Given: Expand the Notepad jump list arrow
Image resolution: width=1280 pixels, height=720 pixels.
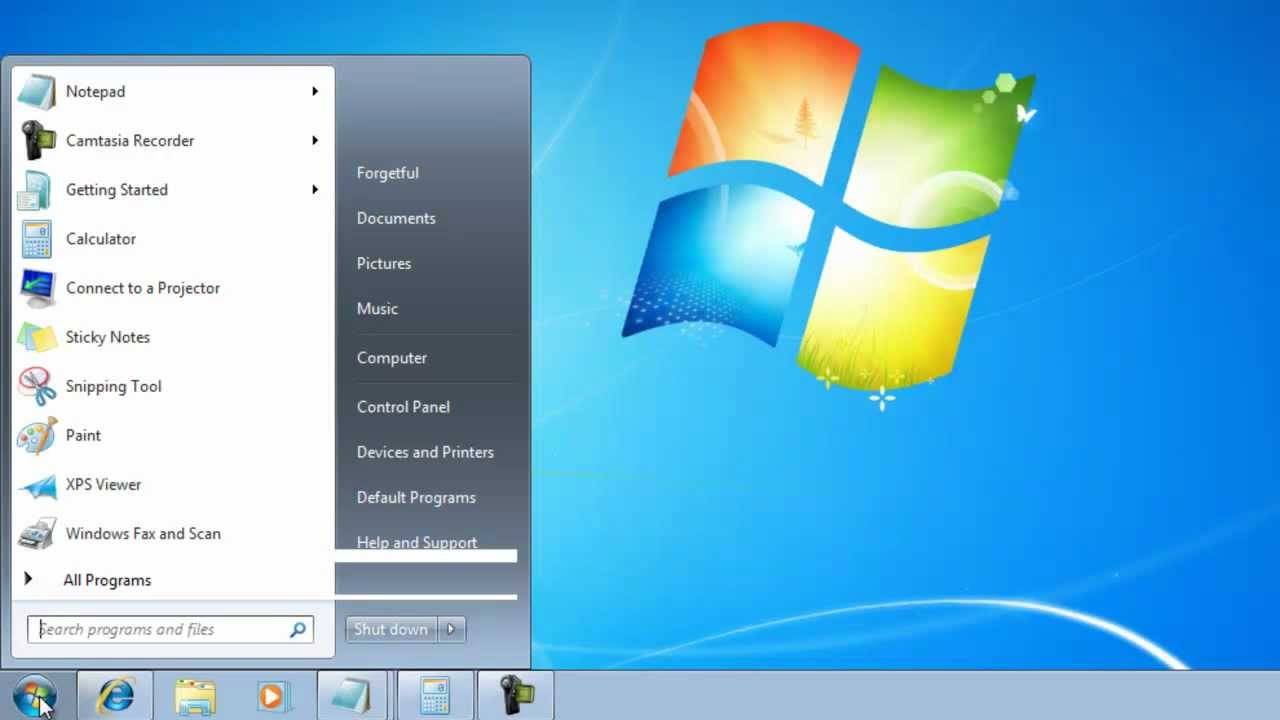Looking at the screenshot, I should [314, 91].
